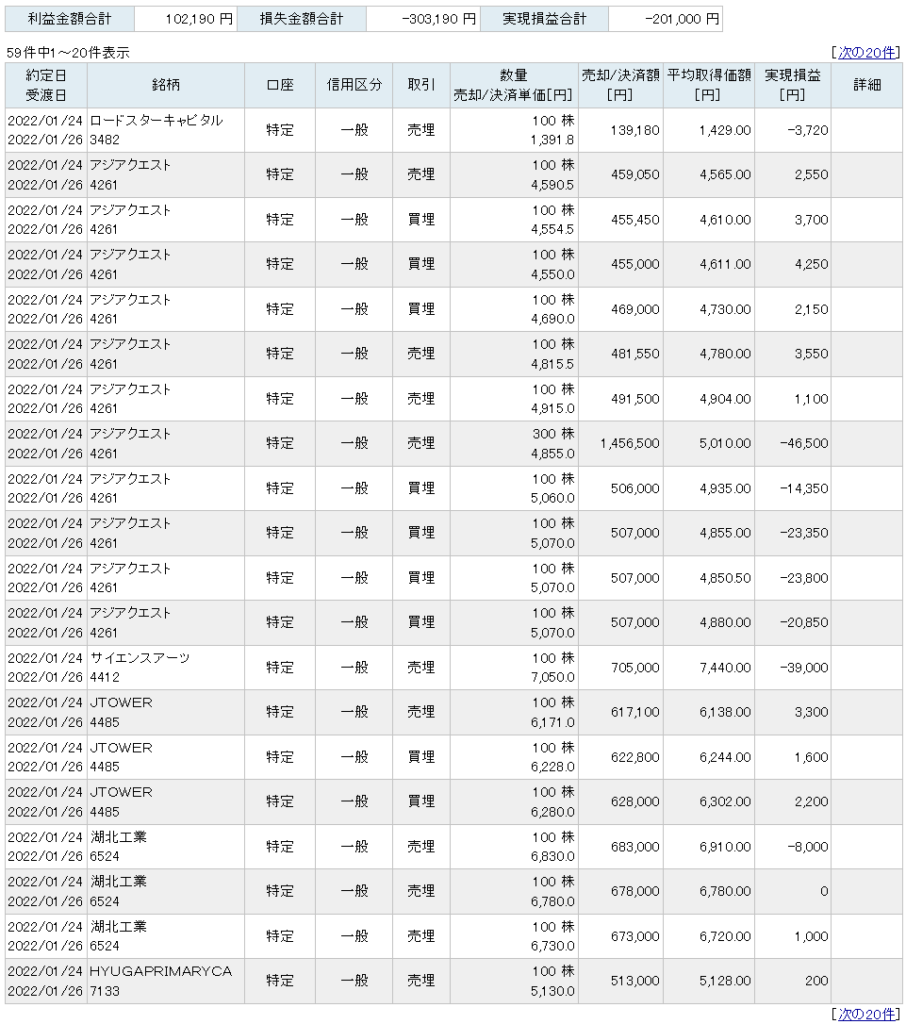Select the -46,500 realized loss value

pyautogui.click(x=804, y=443)
